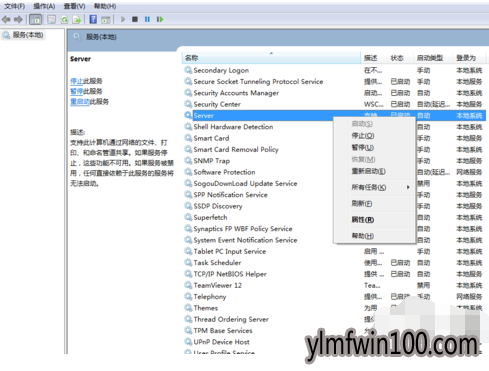The width and height of the screenshot is (489, 371).
Task: Click the Stop service square icon
Action: click(135, 19)
